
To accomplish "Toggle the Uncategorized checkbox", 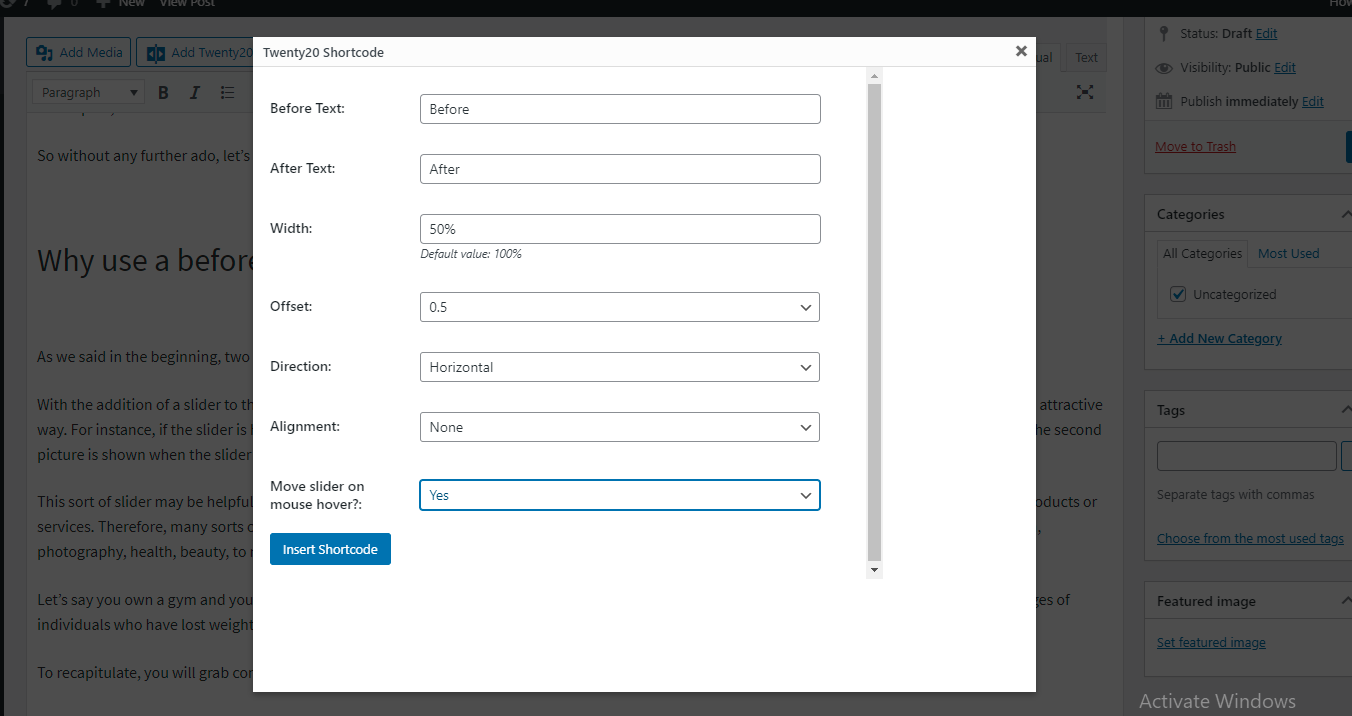I will (1178, 294).
